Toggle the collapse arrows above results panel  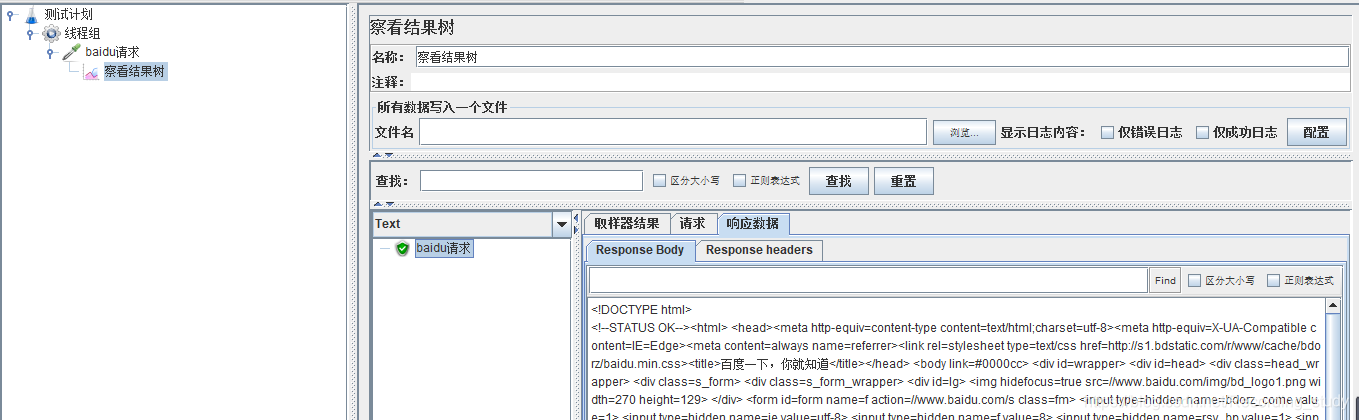(x=383, y=204)
